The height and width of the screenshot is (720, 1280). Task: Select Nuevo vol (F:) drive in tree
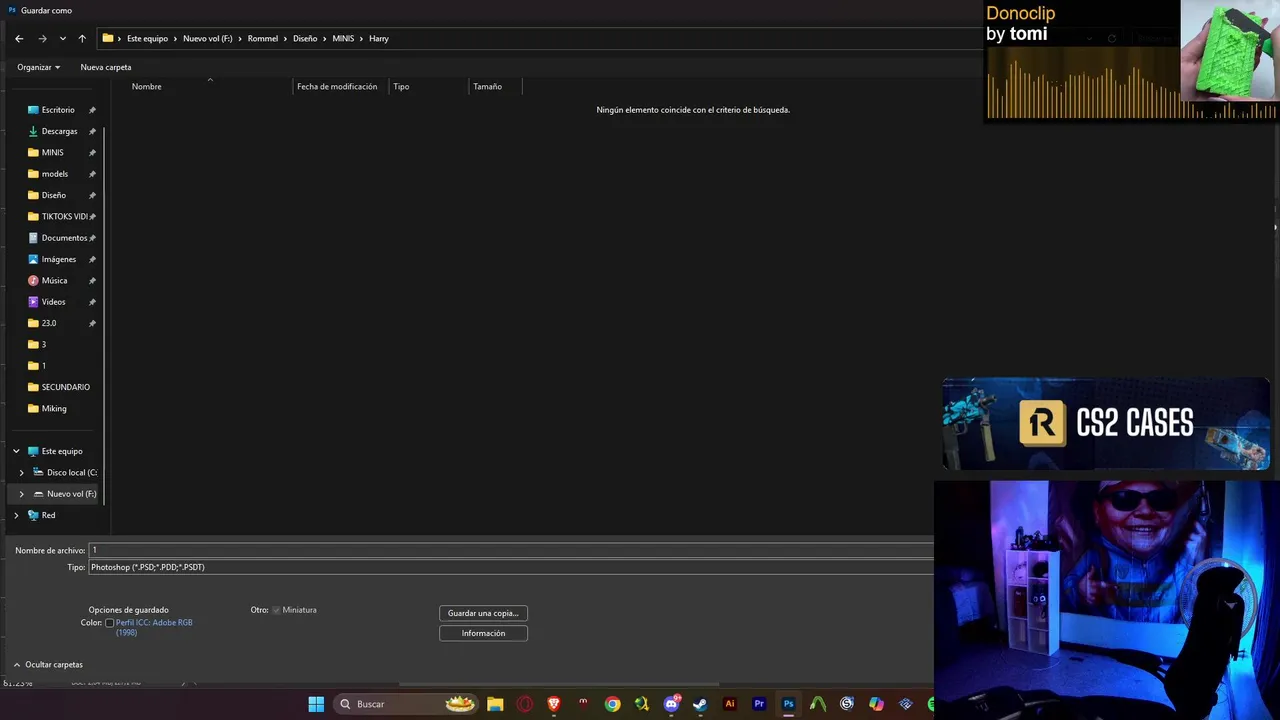(71, 494)
